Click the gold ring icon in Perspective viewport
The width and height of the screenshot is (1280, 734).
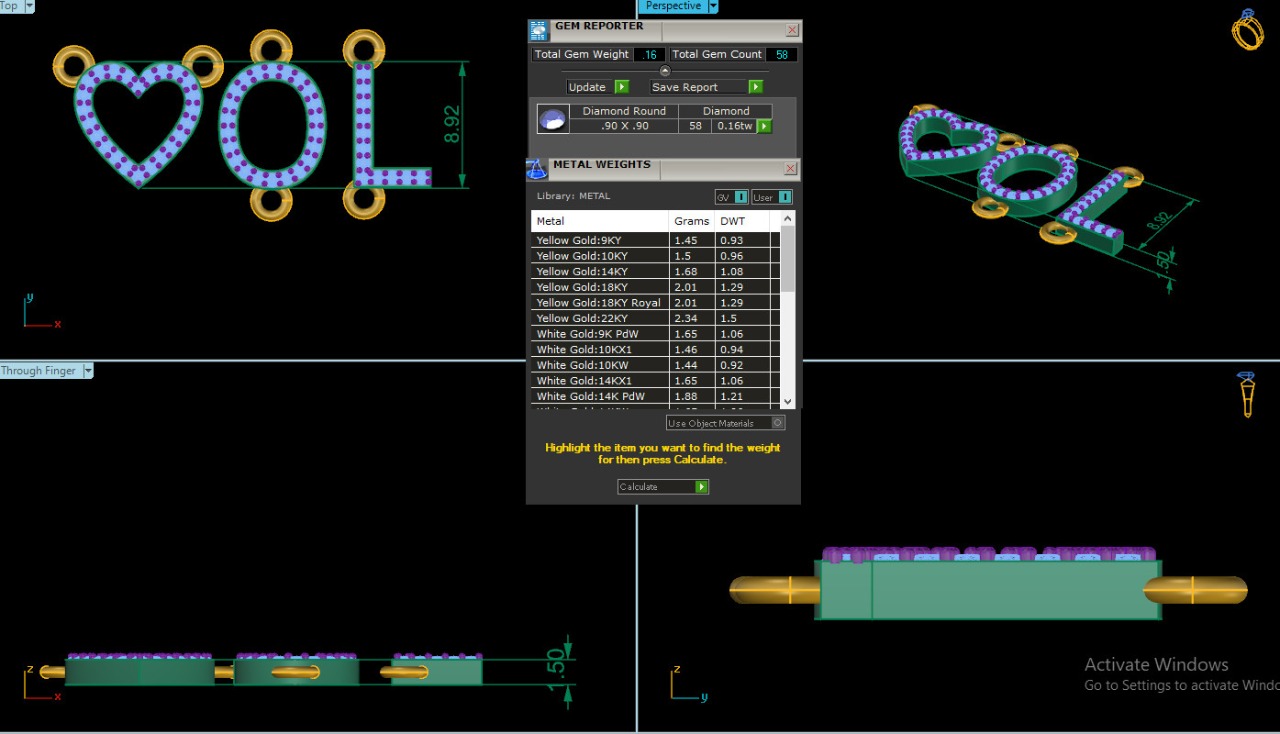click(1247, 30)
